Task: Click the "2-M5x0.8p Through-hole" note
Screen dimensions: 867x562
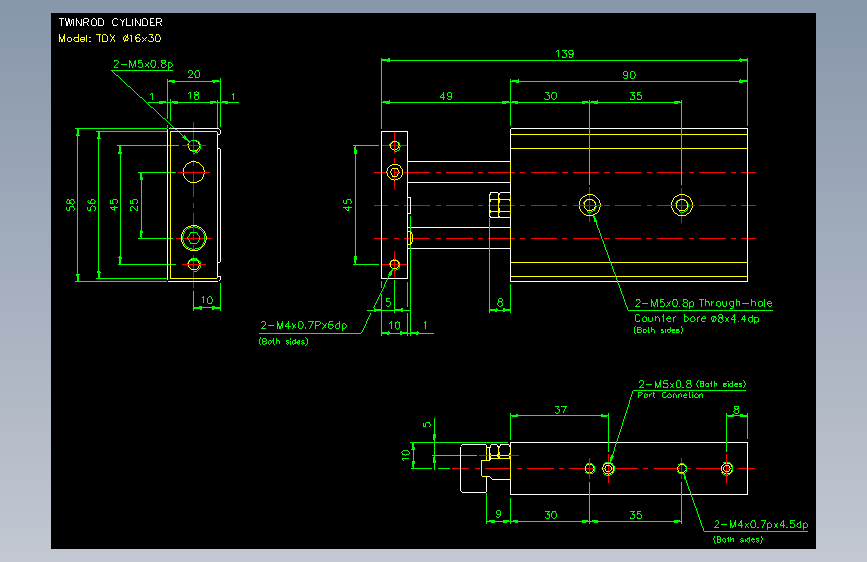Action: (x=703, y=303)
